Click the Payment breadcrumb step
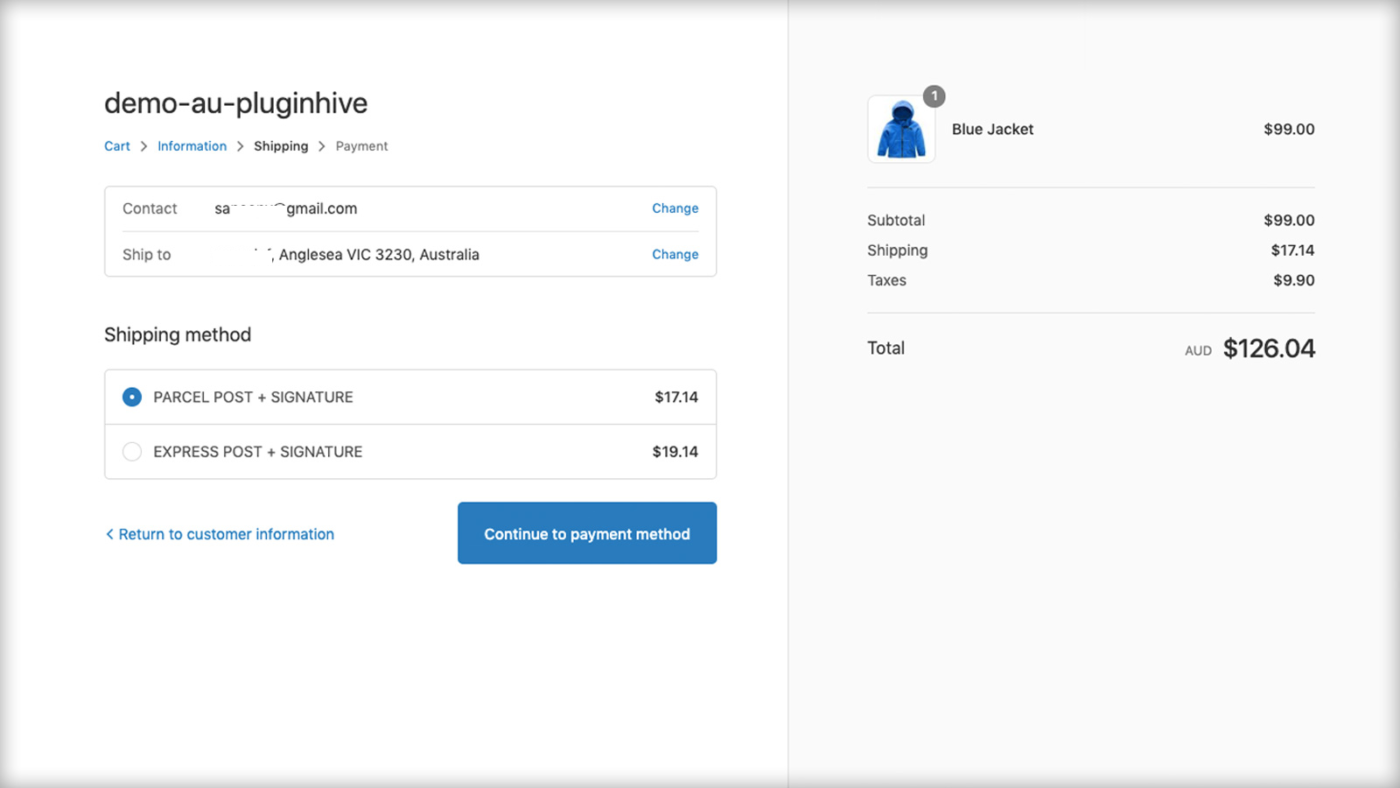 click(362, 146)
